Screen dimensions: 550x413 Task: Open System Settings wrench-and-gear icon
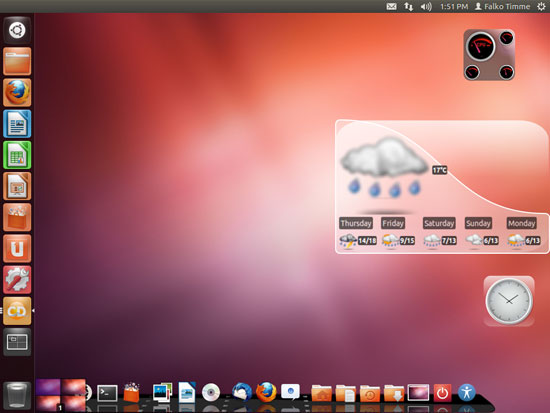tap(17, 280)
